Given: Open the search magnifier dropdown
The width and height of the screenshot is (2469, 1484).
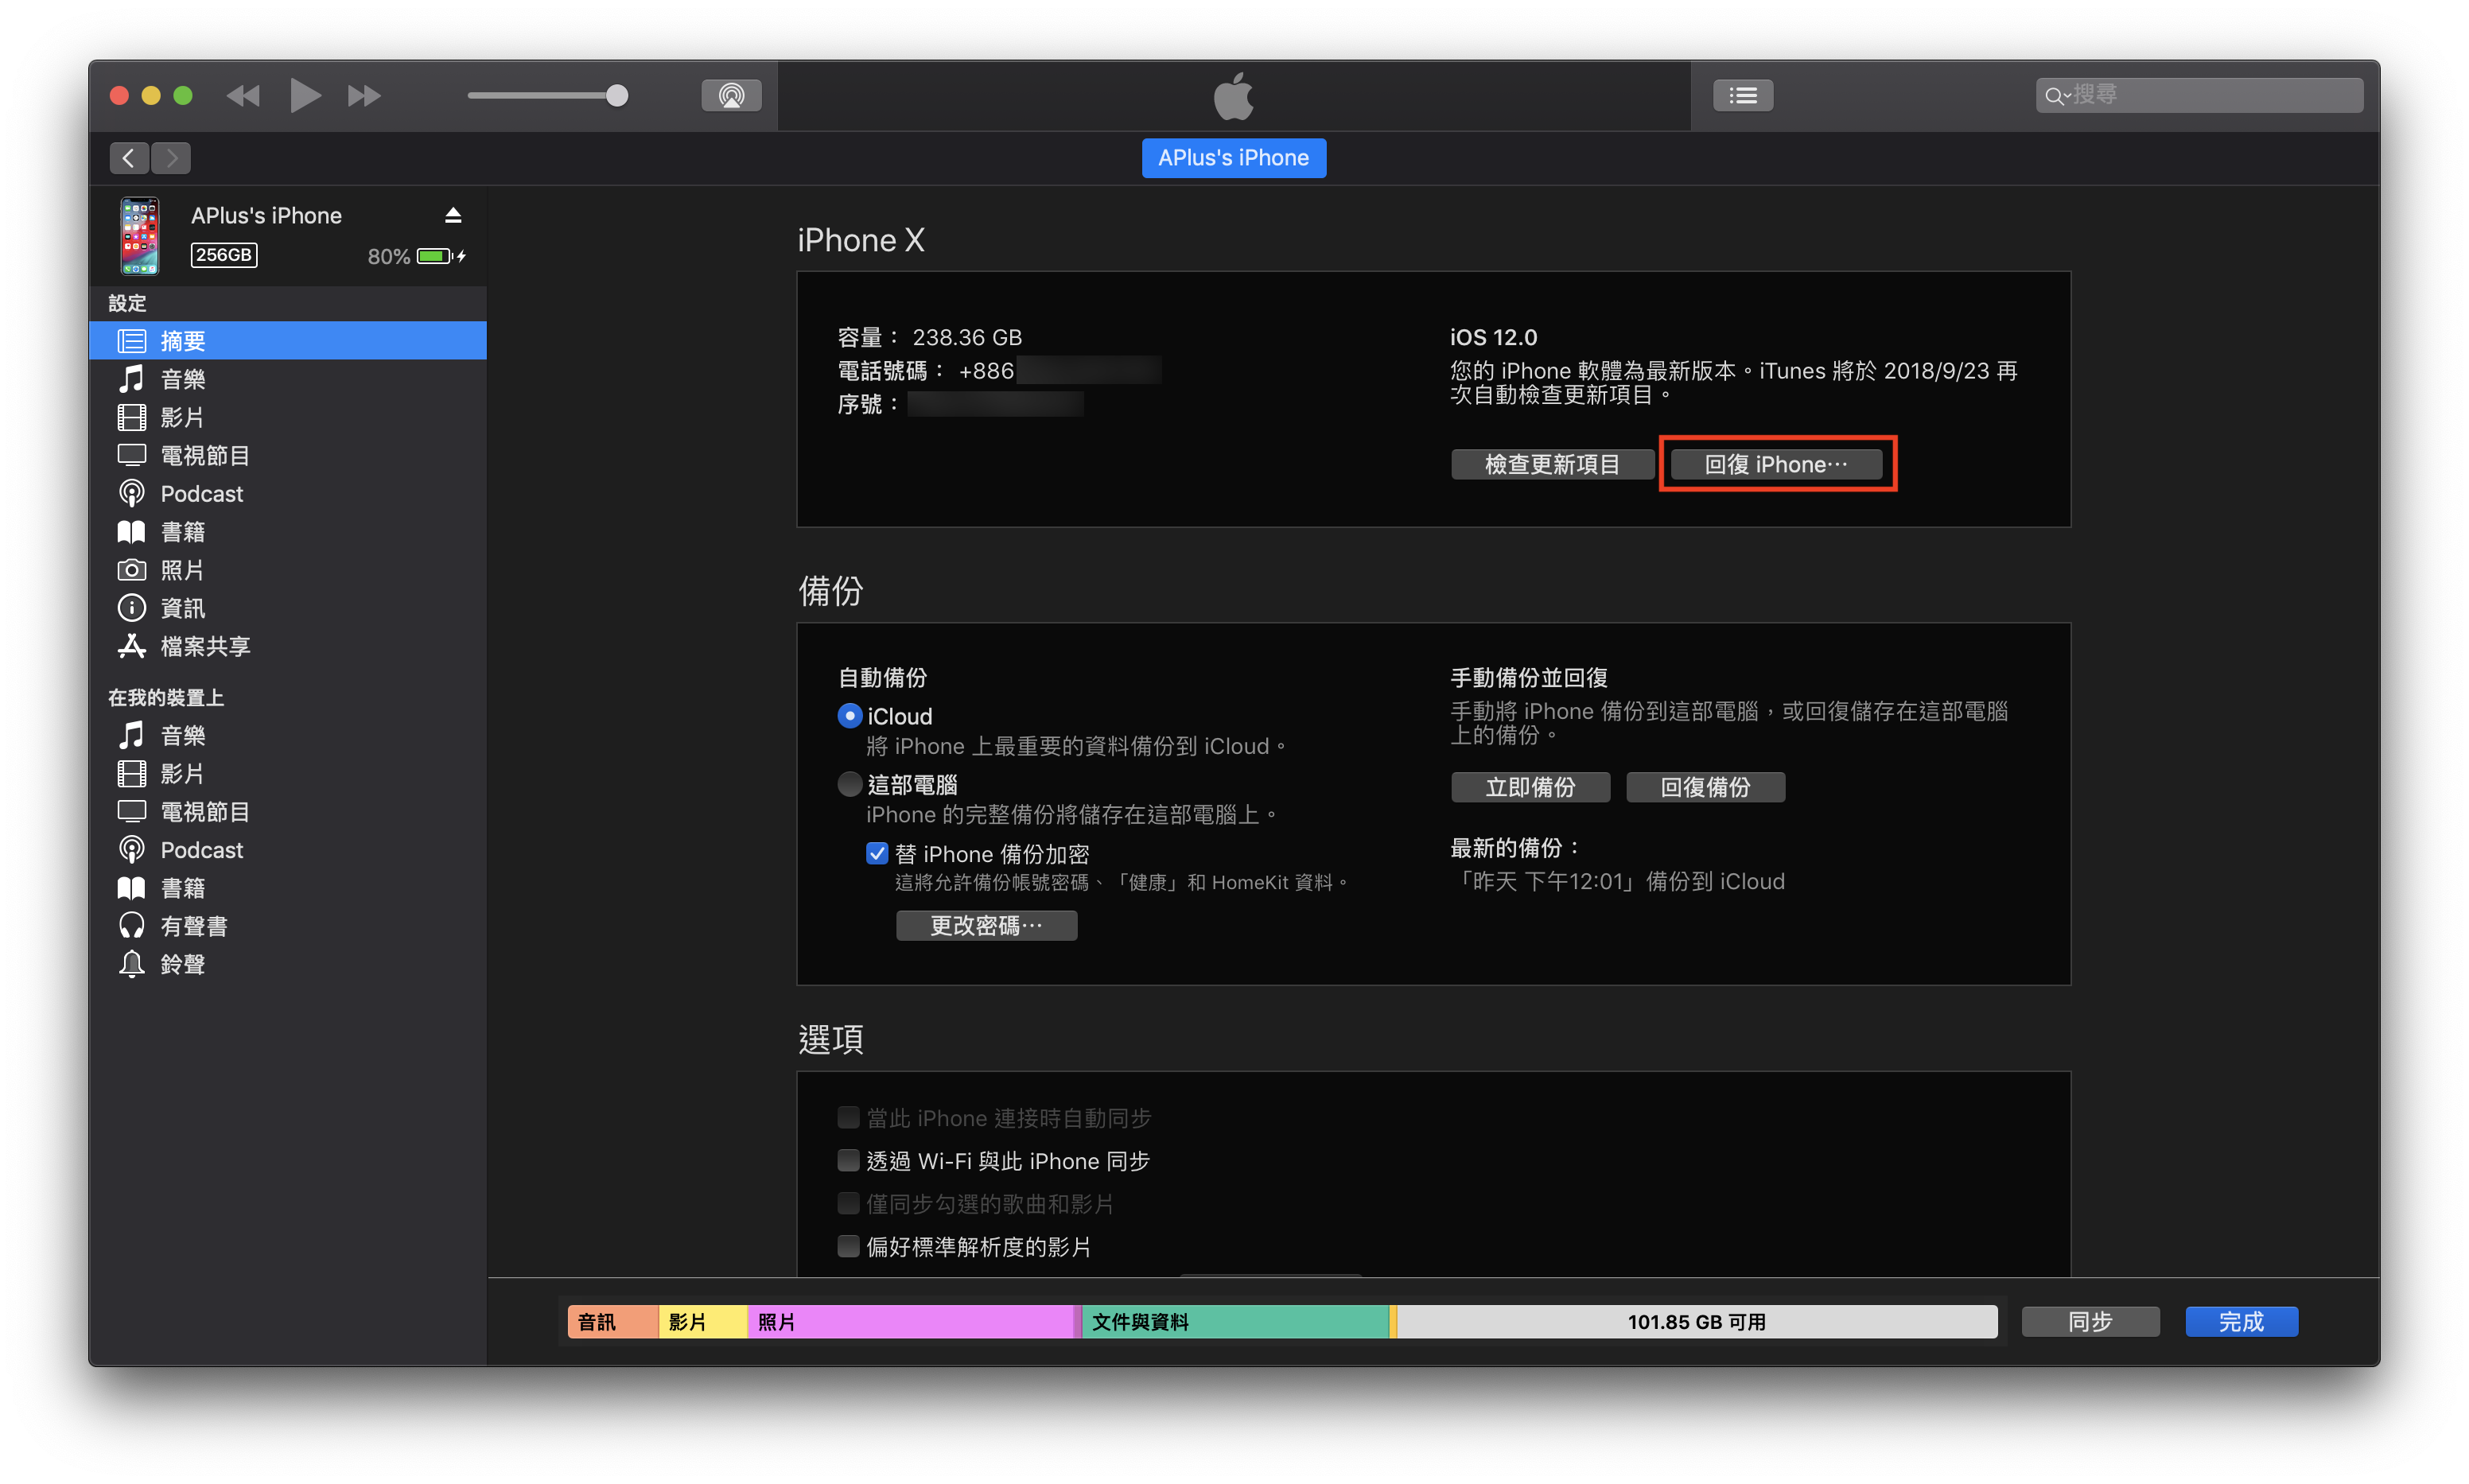Looking at the screenshot, I should click(2056, 96).
